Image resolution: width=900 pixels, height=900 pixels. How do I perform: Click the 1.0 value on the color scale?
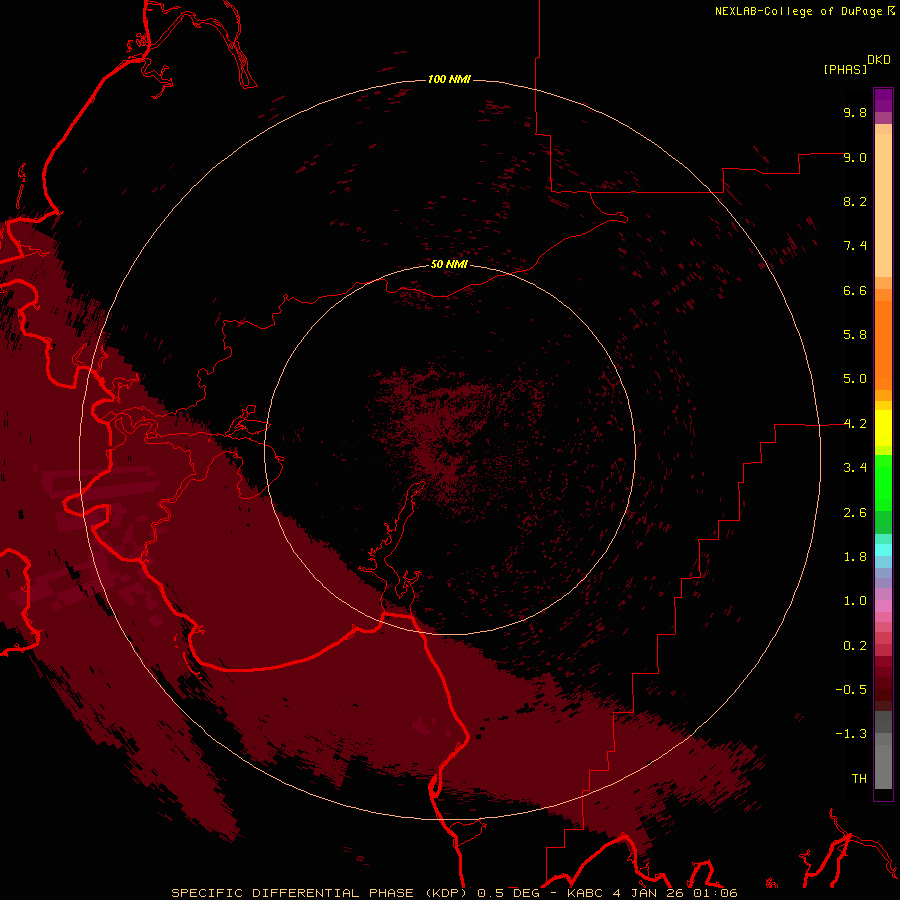coord(855,601)
